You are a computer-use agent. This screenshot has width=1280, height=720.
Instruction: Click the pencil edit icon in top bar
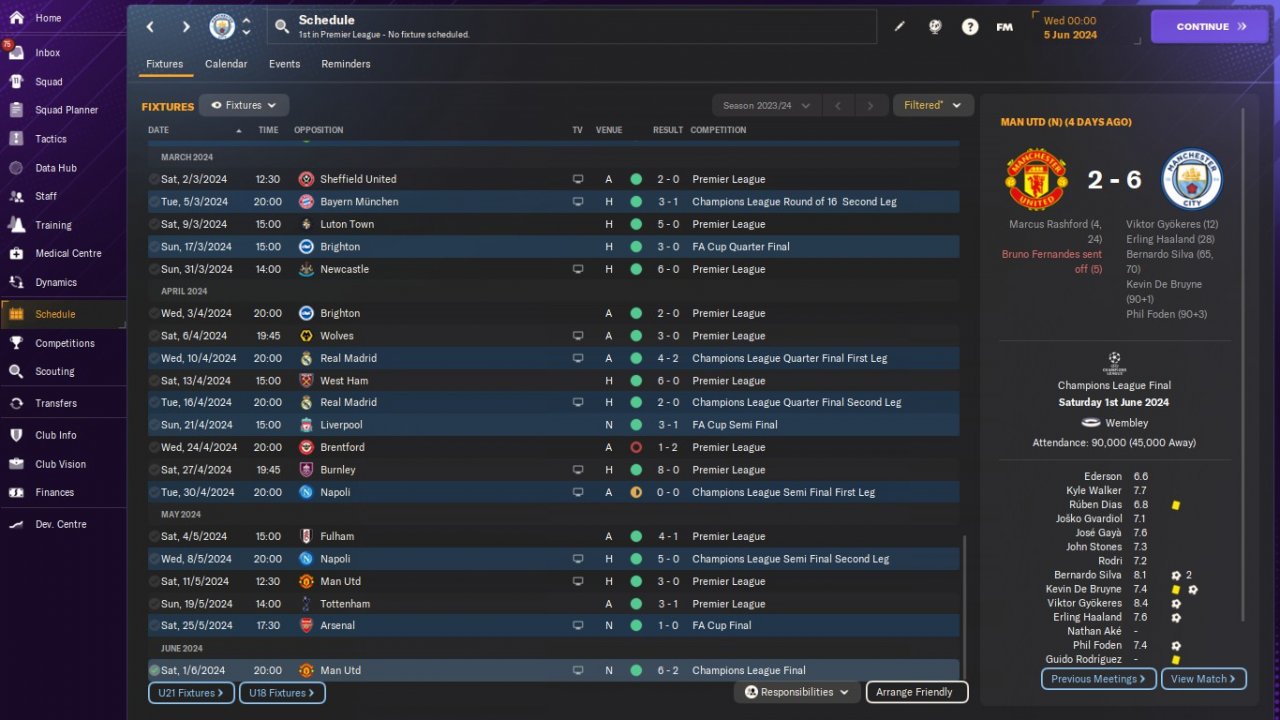pos(899,27)
